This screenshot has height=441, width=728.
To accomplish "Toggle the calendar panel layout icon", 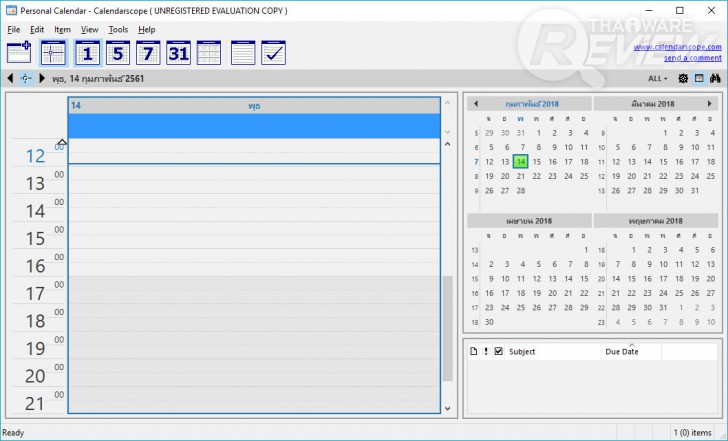I will click(699, 78).
